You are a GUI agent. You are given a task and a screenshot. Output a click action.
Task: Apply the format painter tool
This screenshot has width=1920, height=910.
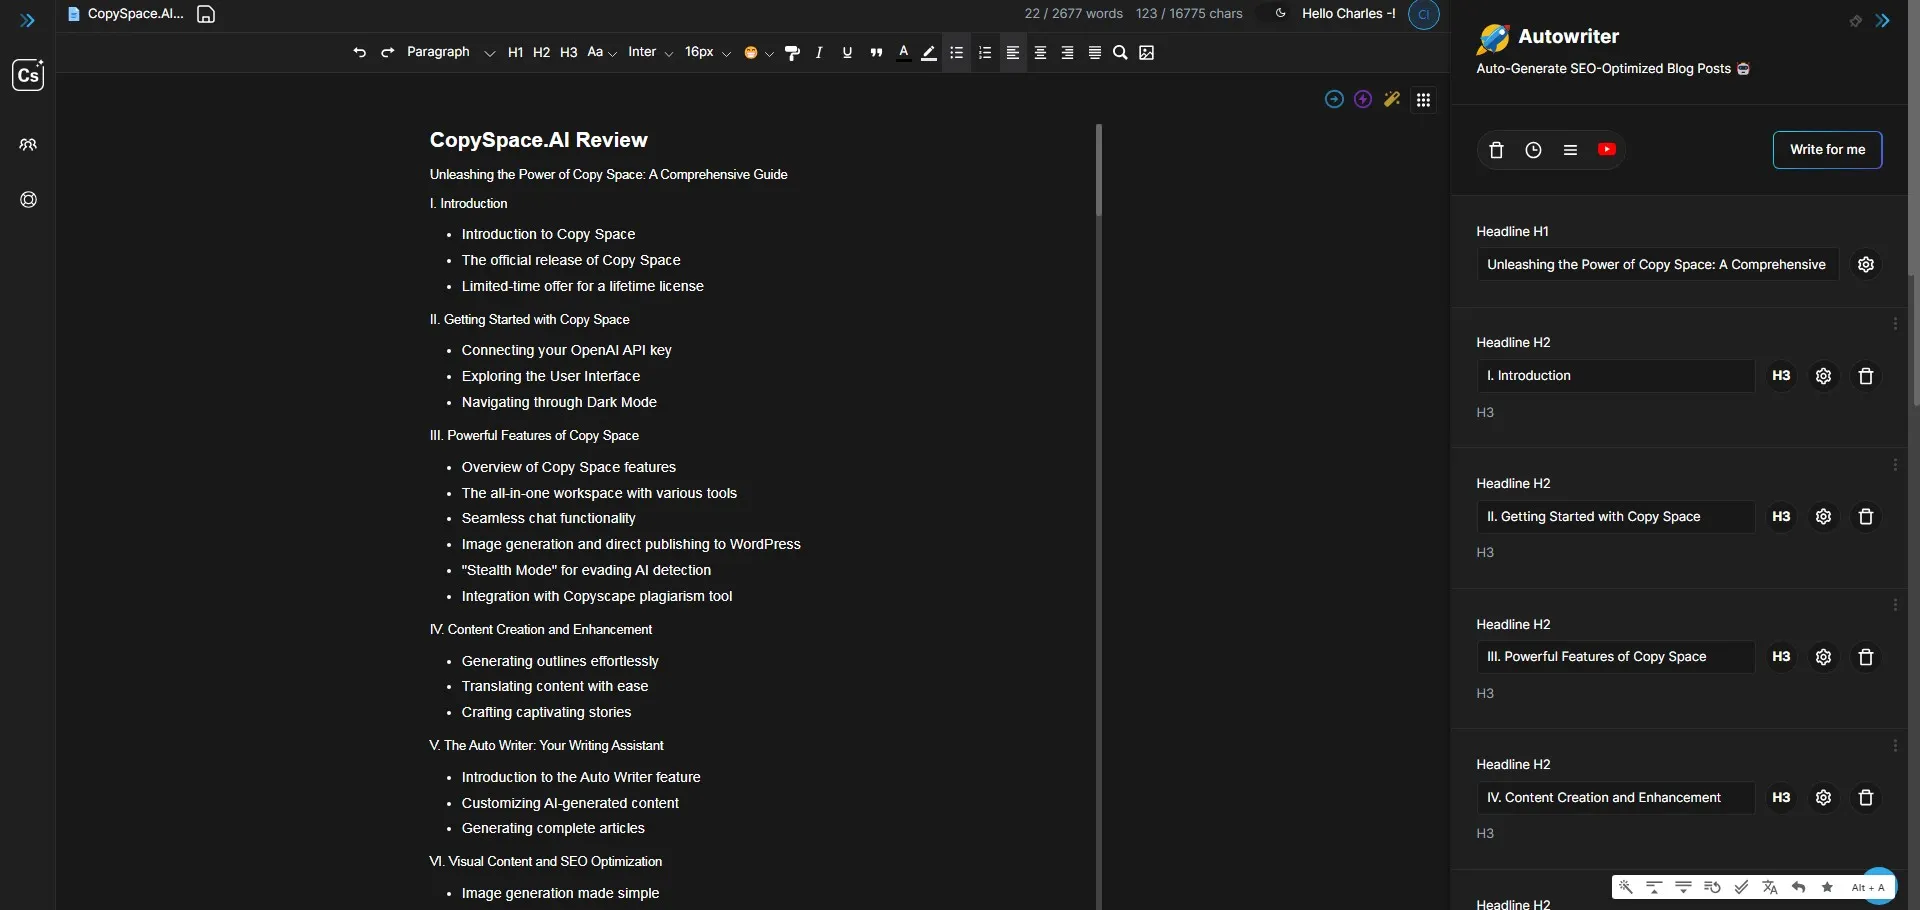792,53
